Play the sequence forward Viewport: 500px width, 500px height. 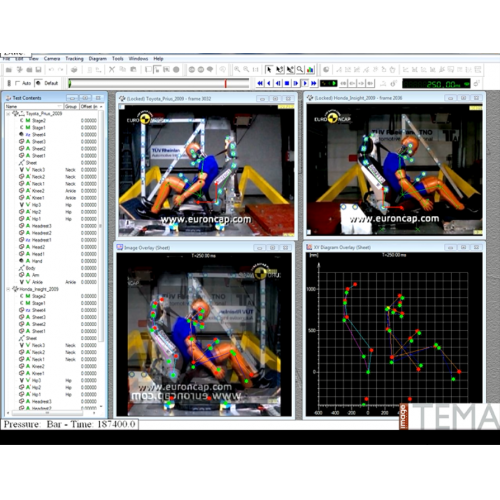pyautogui.click(x=305, y=83)
